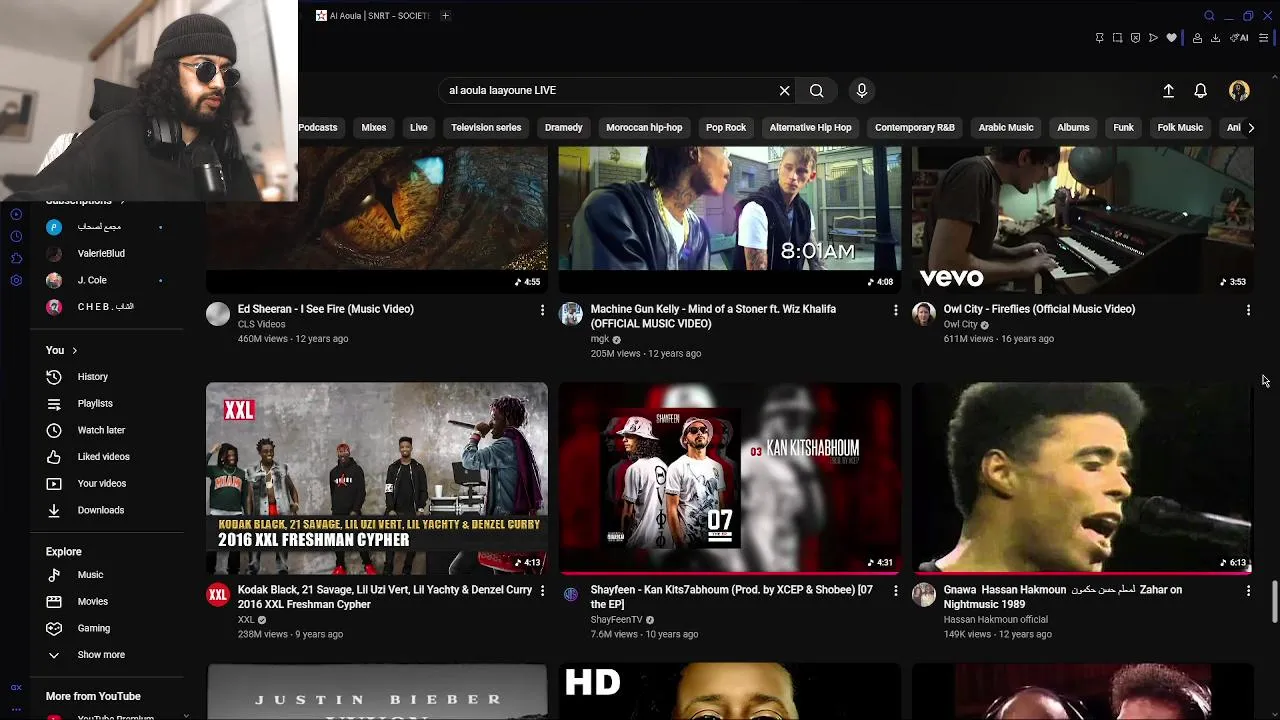This screenshot has height=720, width=1280.
Task: Click the browser tab search magnifier
Action: pyautogui.click(x=1209, y=16)
